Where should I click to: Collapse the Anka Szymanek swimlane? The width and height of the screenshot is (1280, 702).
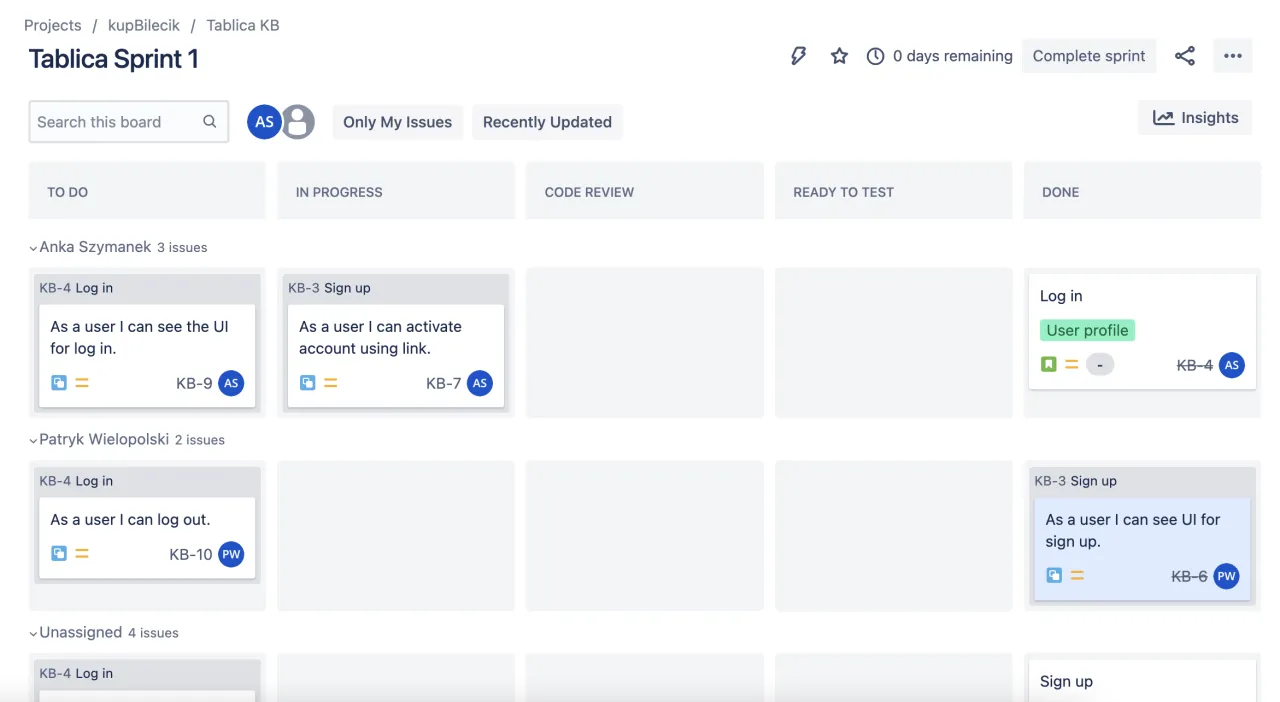coord(33,248)
